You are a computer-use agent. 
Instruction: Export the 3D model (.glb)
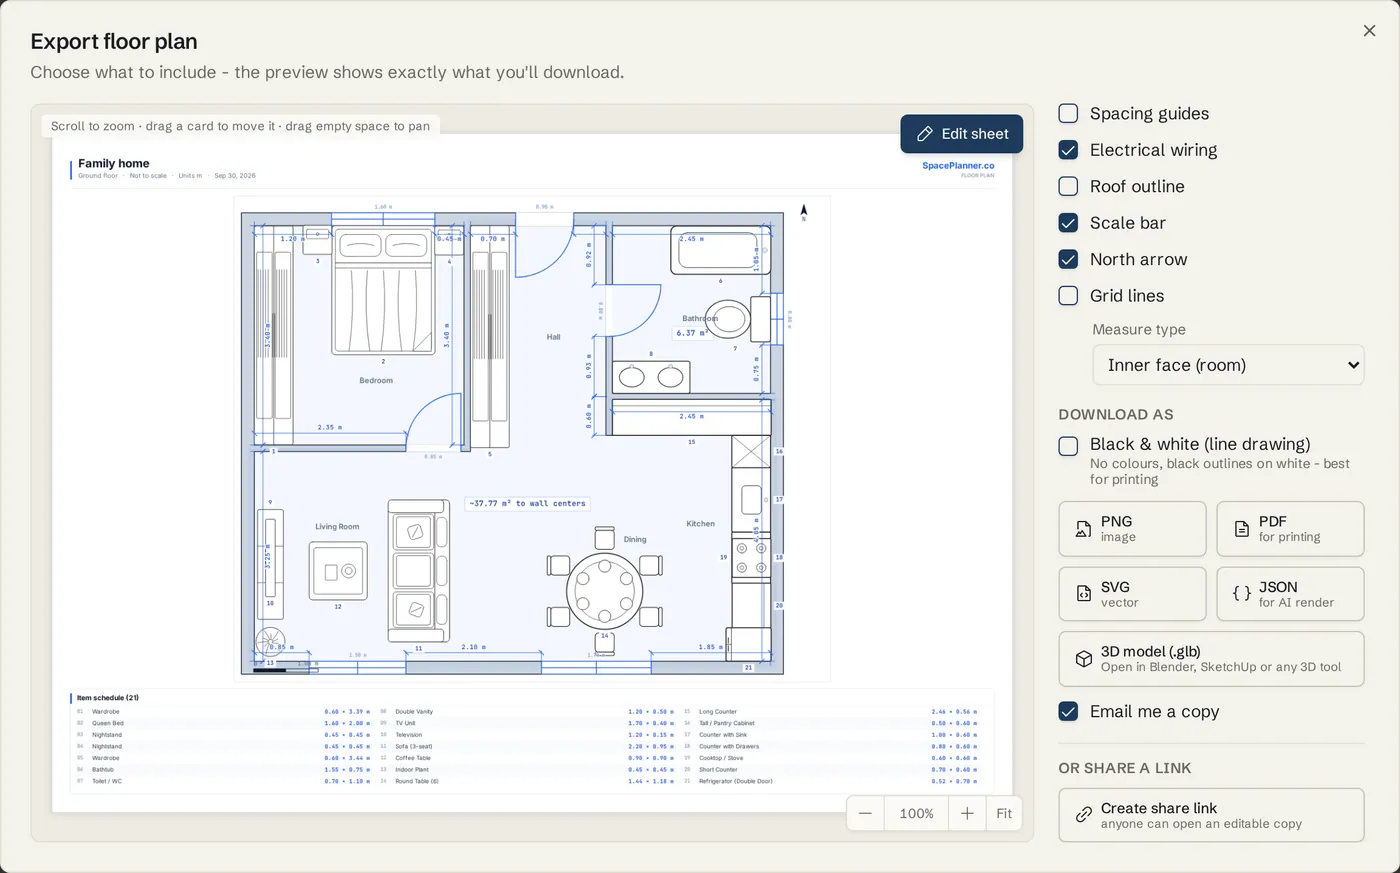click(x=1211, y=659)
